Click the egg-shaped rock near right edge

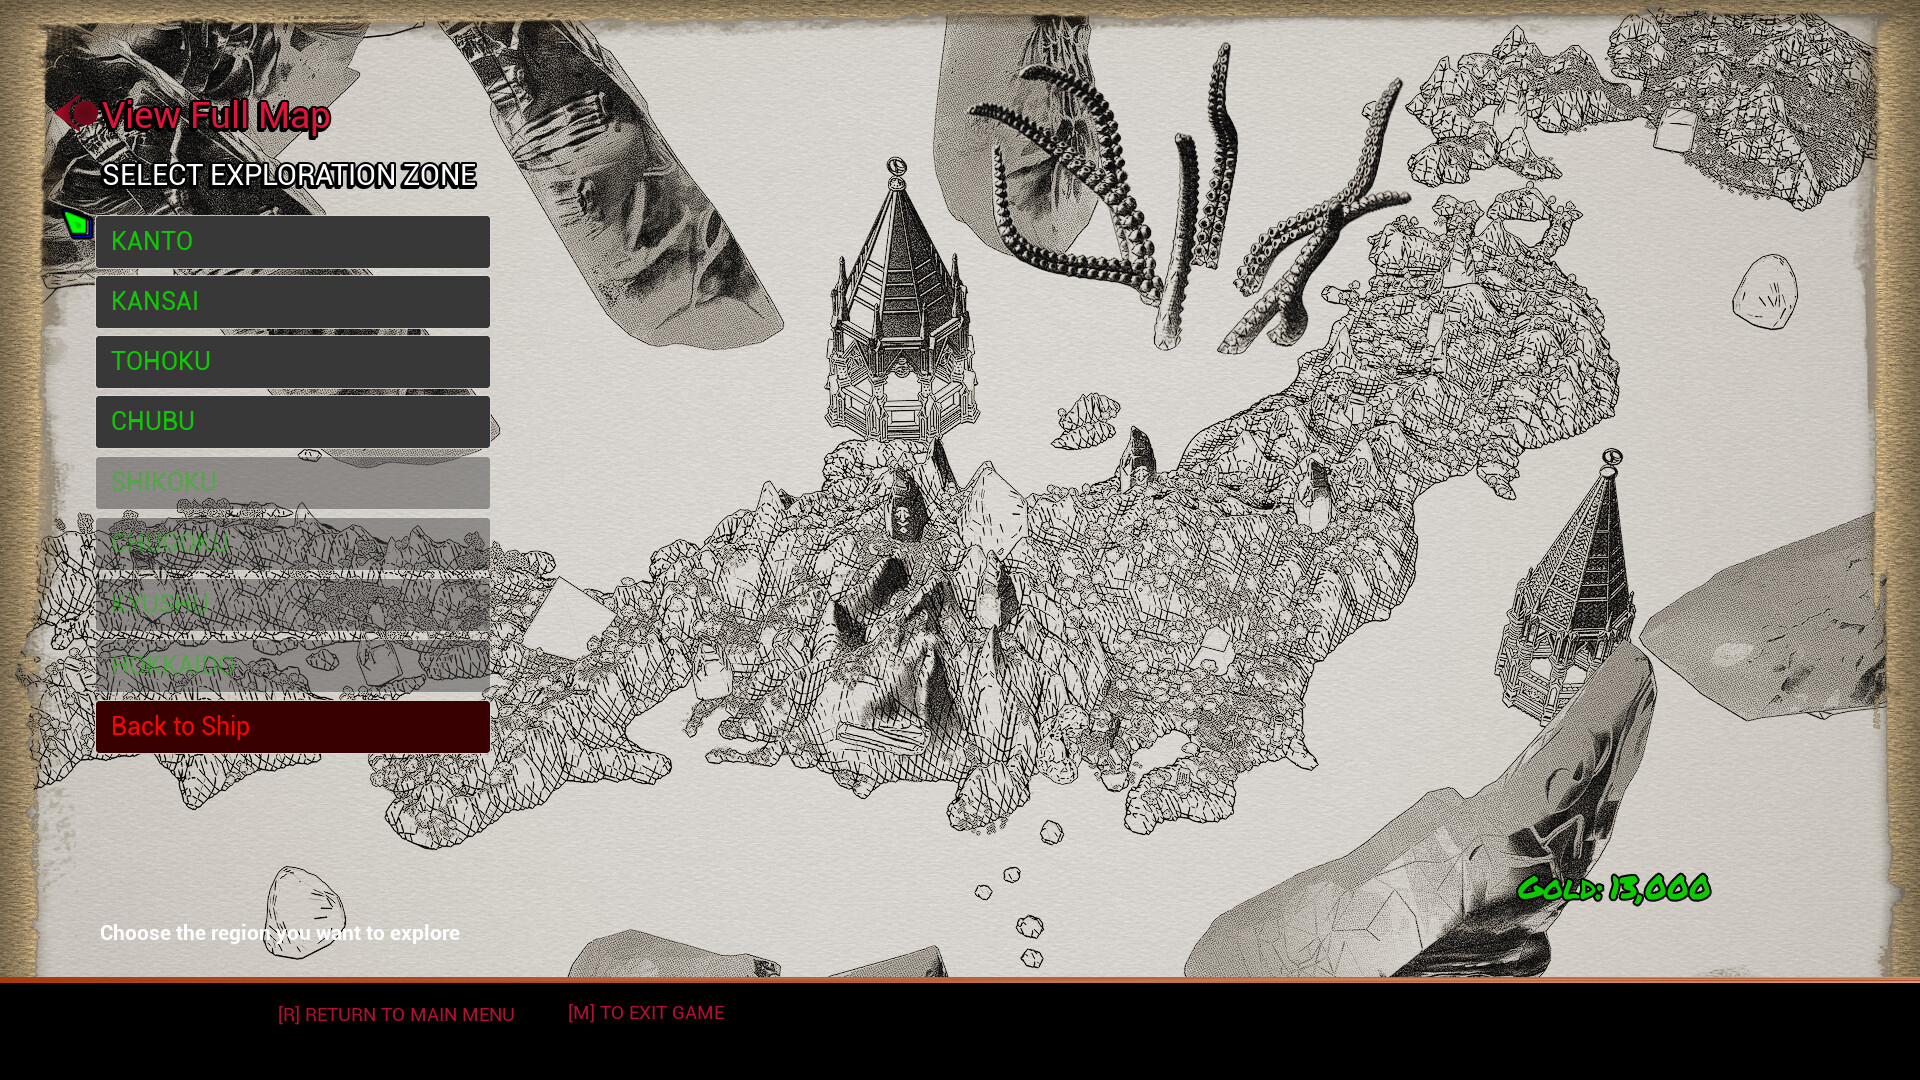pos(1764,291)
